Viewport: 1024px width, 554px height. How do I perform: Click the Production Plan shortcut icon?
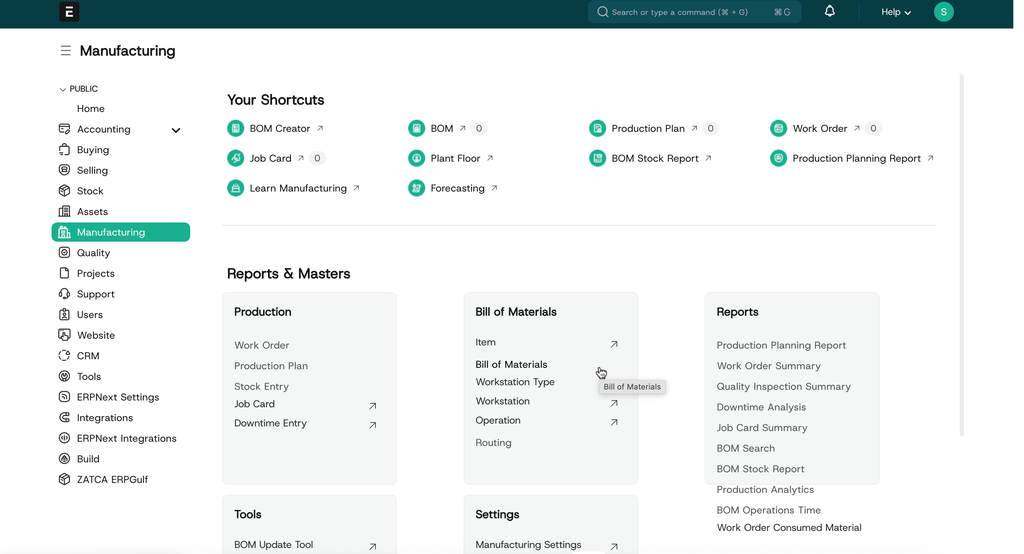597,128
